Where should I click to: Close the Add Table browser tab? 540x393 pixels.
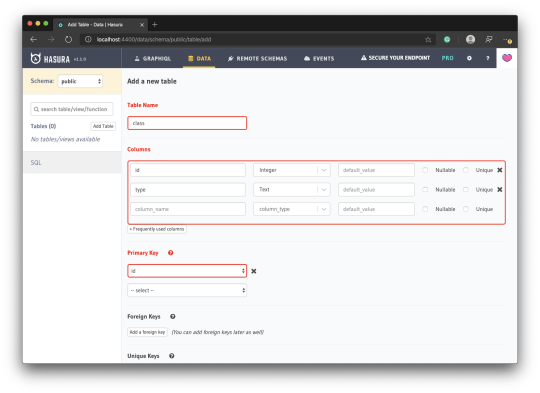click(x=142, y=25)
